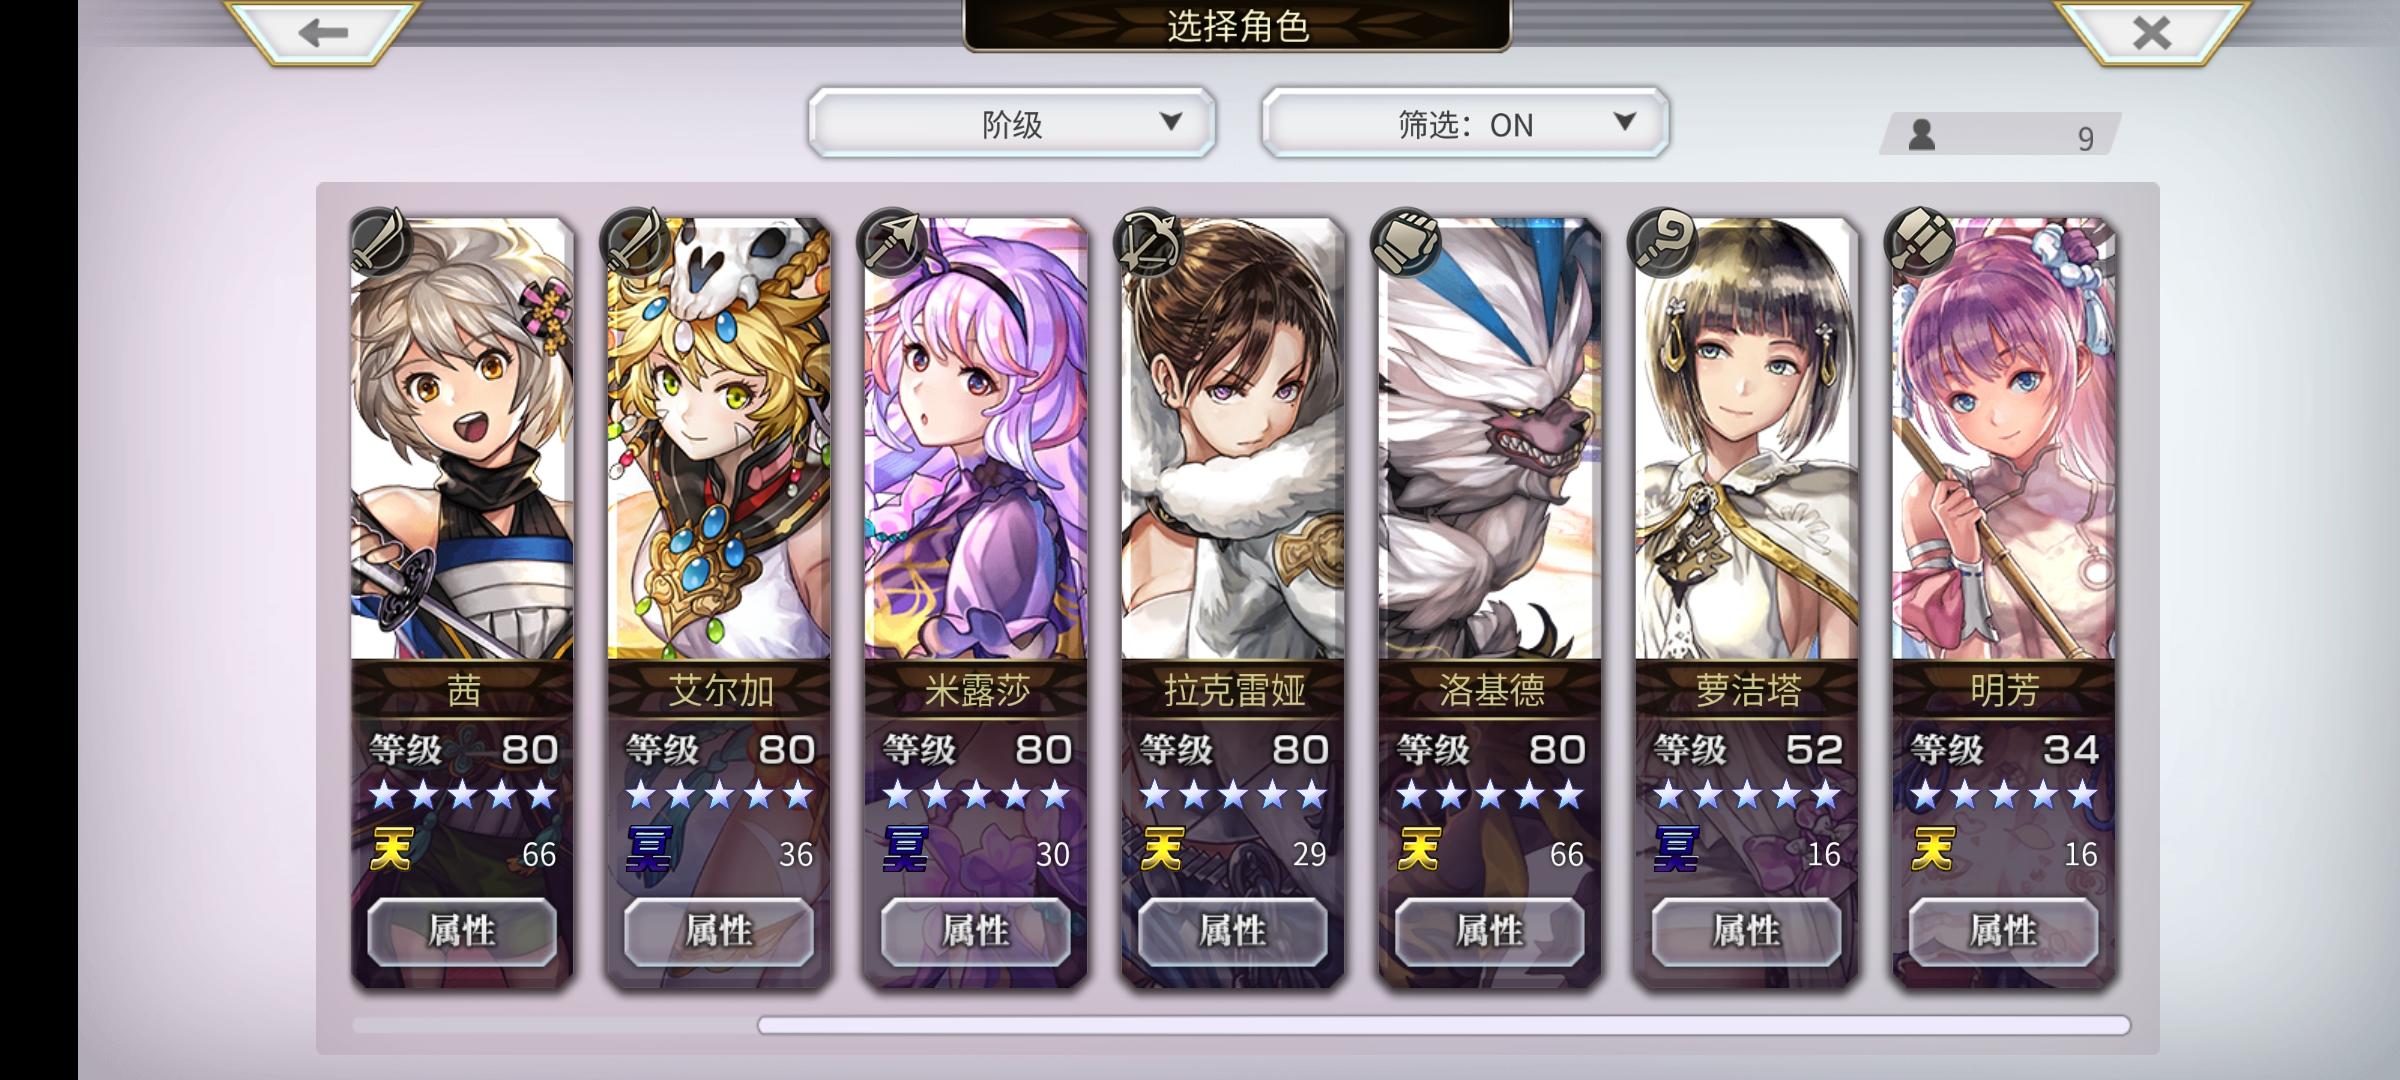Expand the 筛选: ON filter dropdown
This screenshot has width=2400, height=1080.
(x=1465, y=123)
